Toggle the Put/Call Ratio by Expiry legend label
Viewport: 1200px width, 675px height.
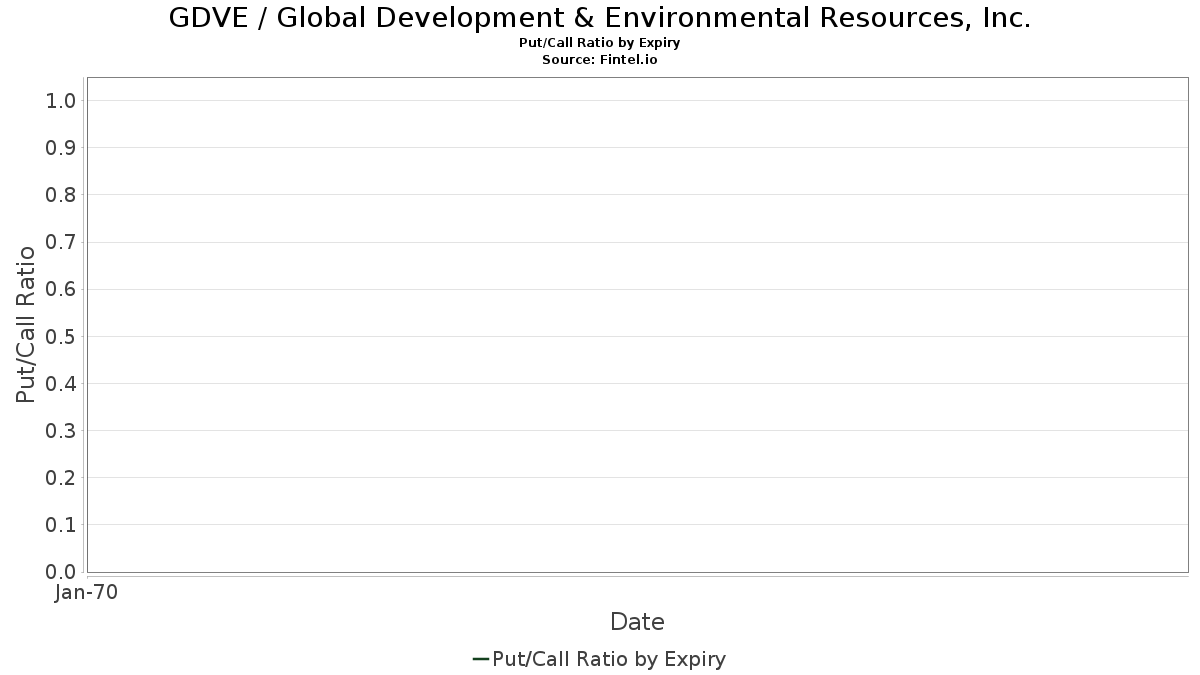click(609, 659)
